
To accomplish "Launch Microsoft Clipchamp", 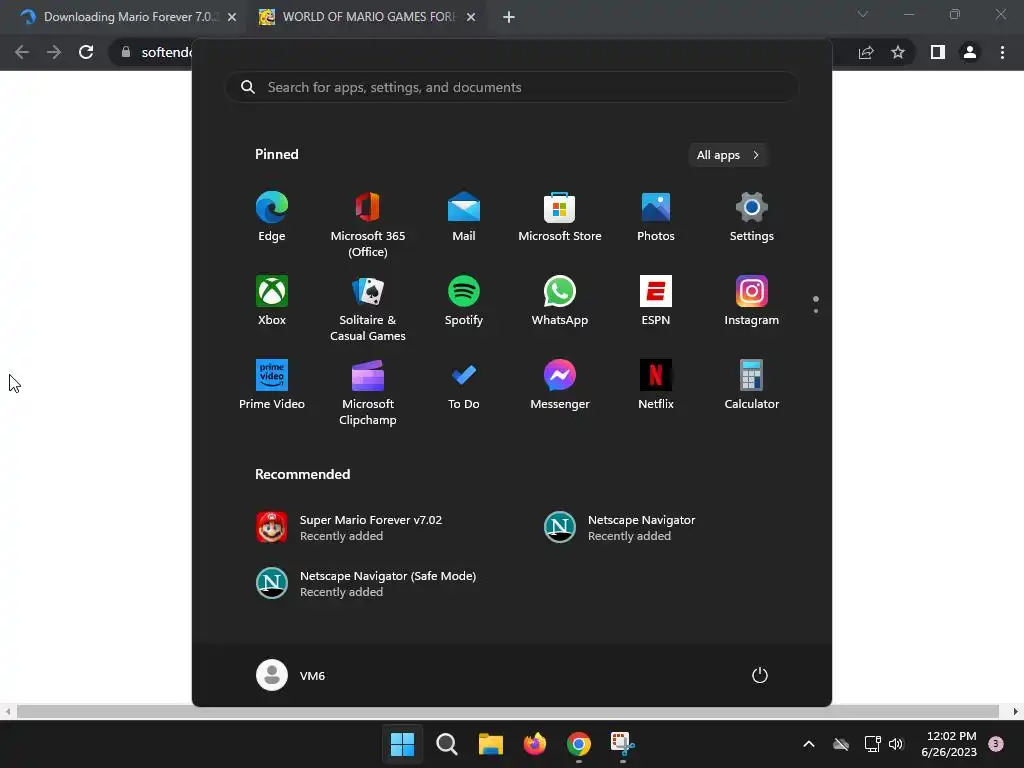I will point(368,392).
